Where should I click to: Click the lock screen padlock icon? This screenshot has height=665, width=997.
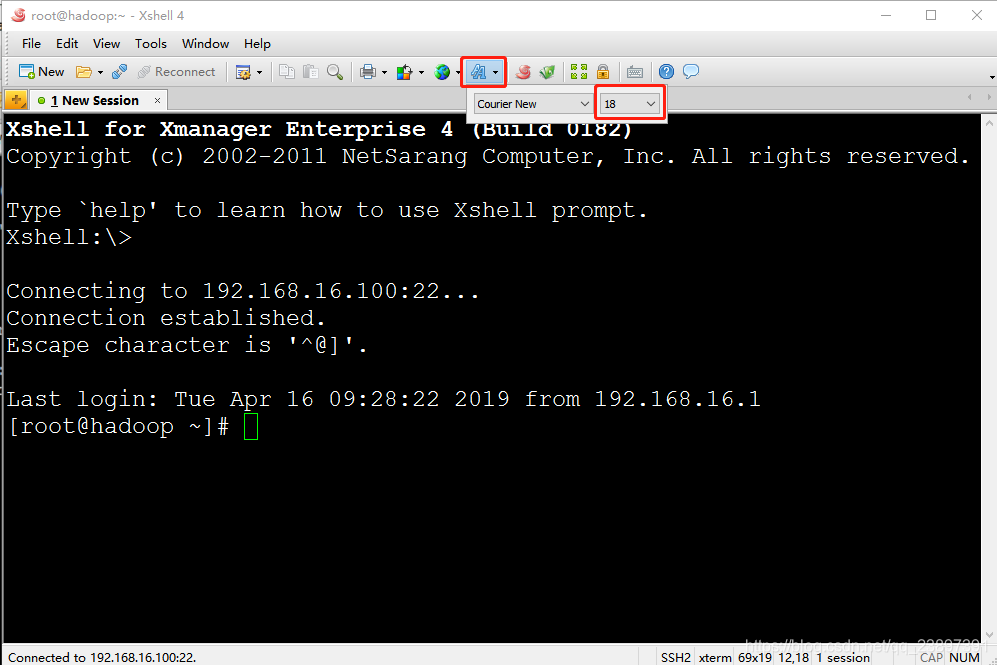(x=603, y=72)
